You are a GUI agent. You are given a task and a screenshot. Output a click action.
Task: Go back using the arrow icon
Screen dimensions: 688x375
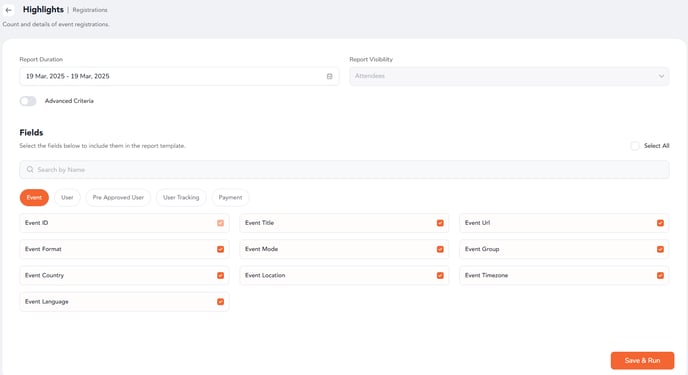click(x=8, y=10)
